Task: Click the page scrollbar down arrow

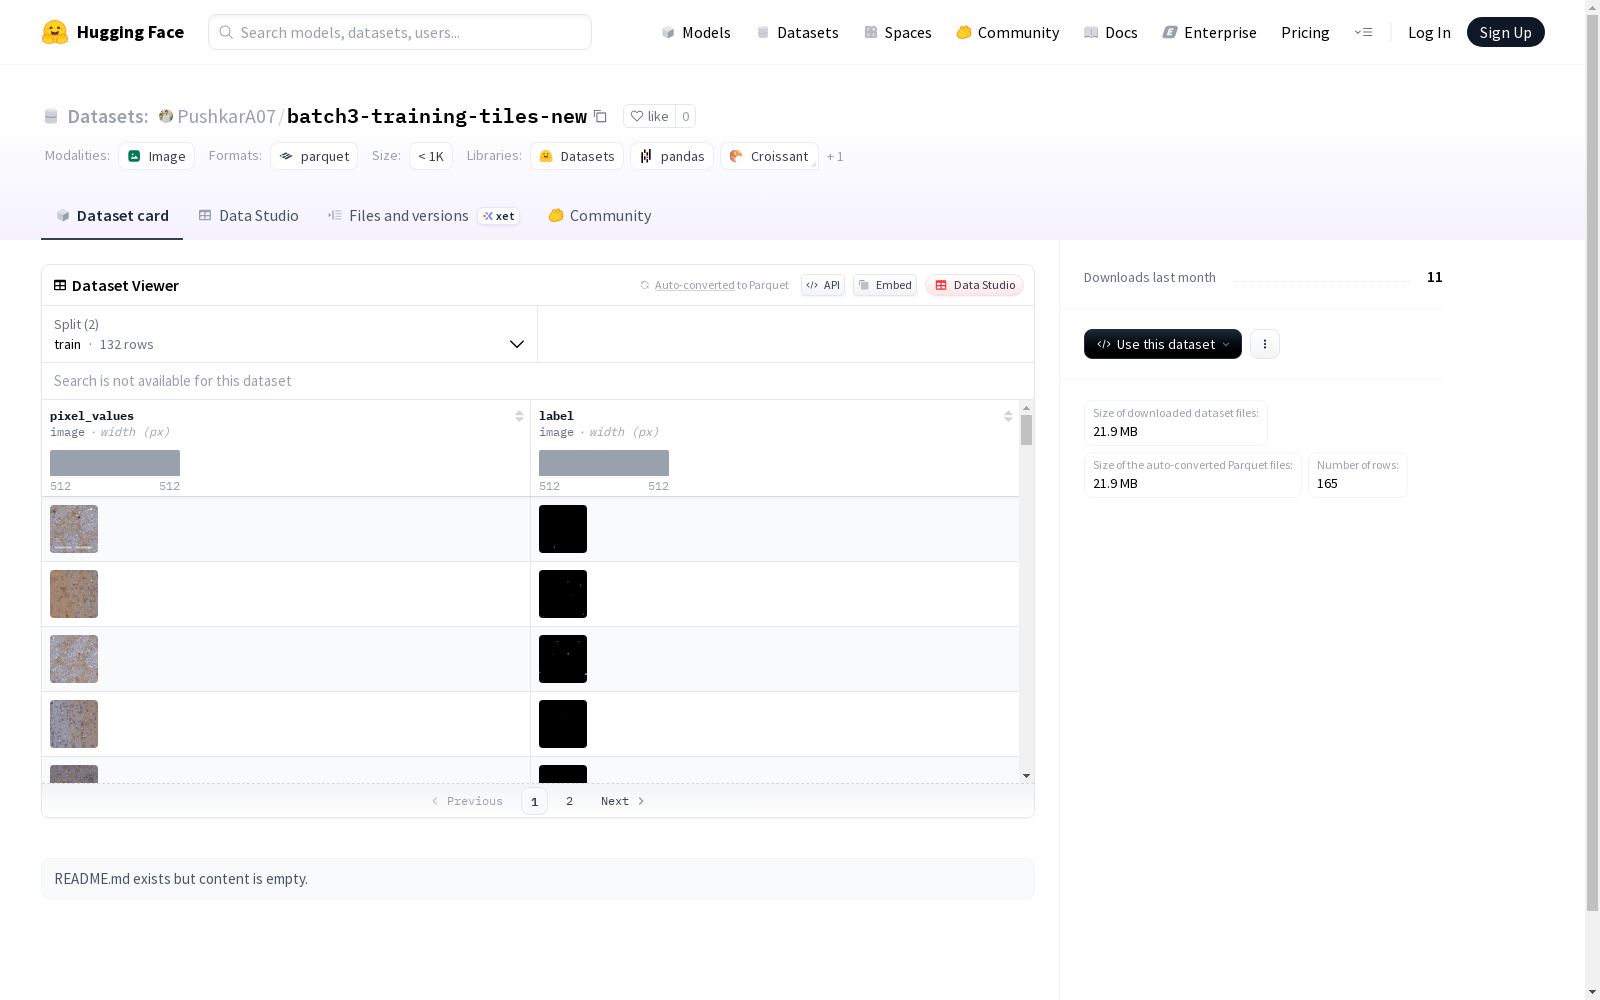Action: 1592,992
